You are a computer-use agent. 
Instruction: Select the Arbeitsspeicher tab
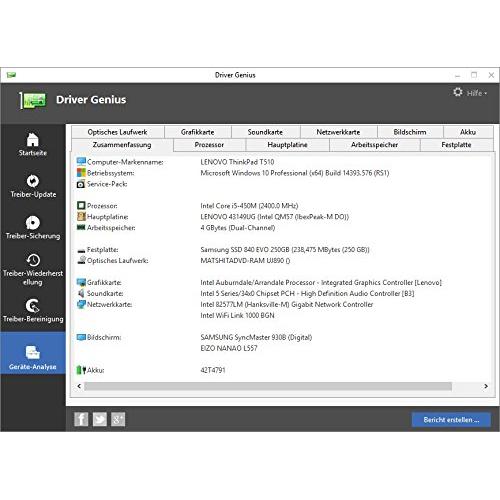375,145
